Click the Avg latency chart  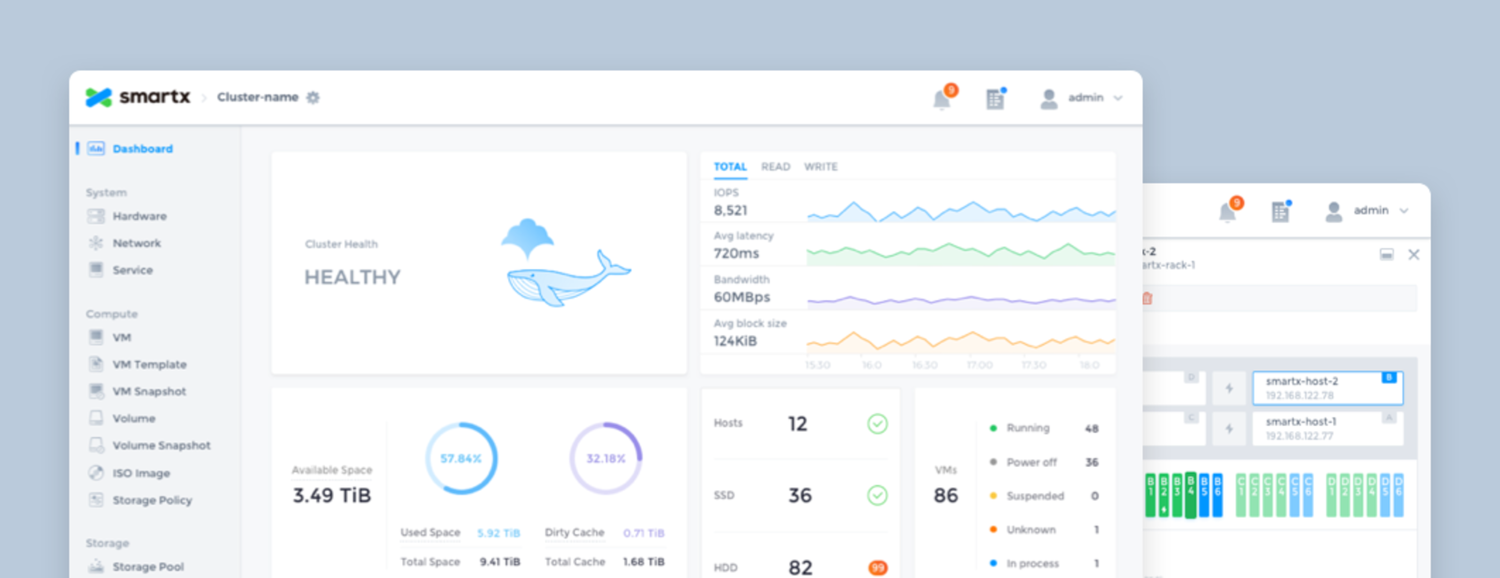click(961, 253)
